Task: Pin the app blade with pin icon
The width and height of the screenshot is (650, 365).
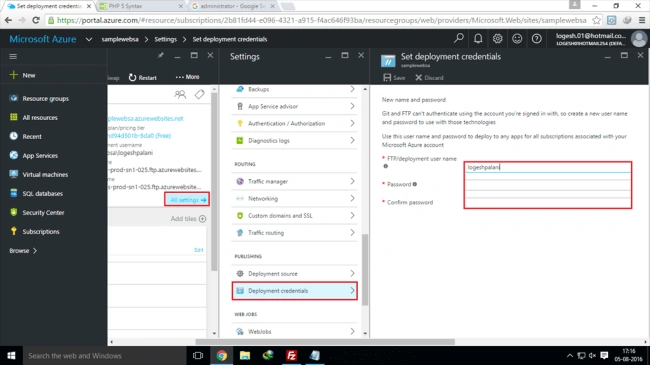Action: [x=160, y=56]
